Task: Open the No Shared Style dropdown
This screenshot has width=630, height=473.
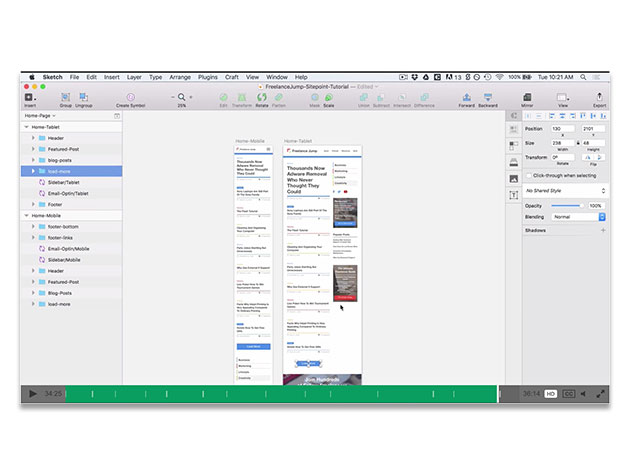Action: (565, 190)
